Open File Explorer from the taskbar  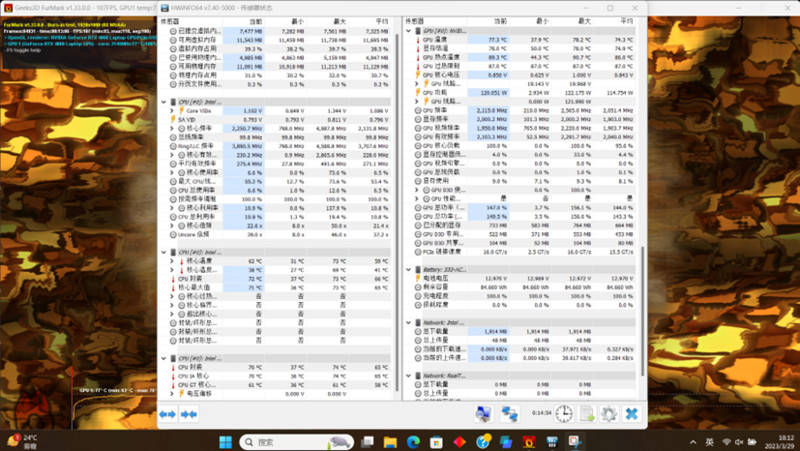(390, 442)
